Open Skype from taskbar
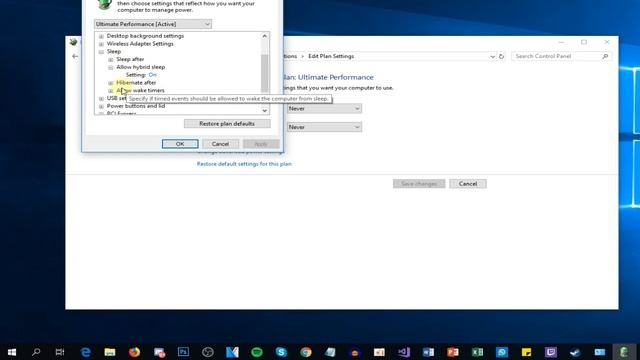Screen dimensions: 640x360 (281, 352)
